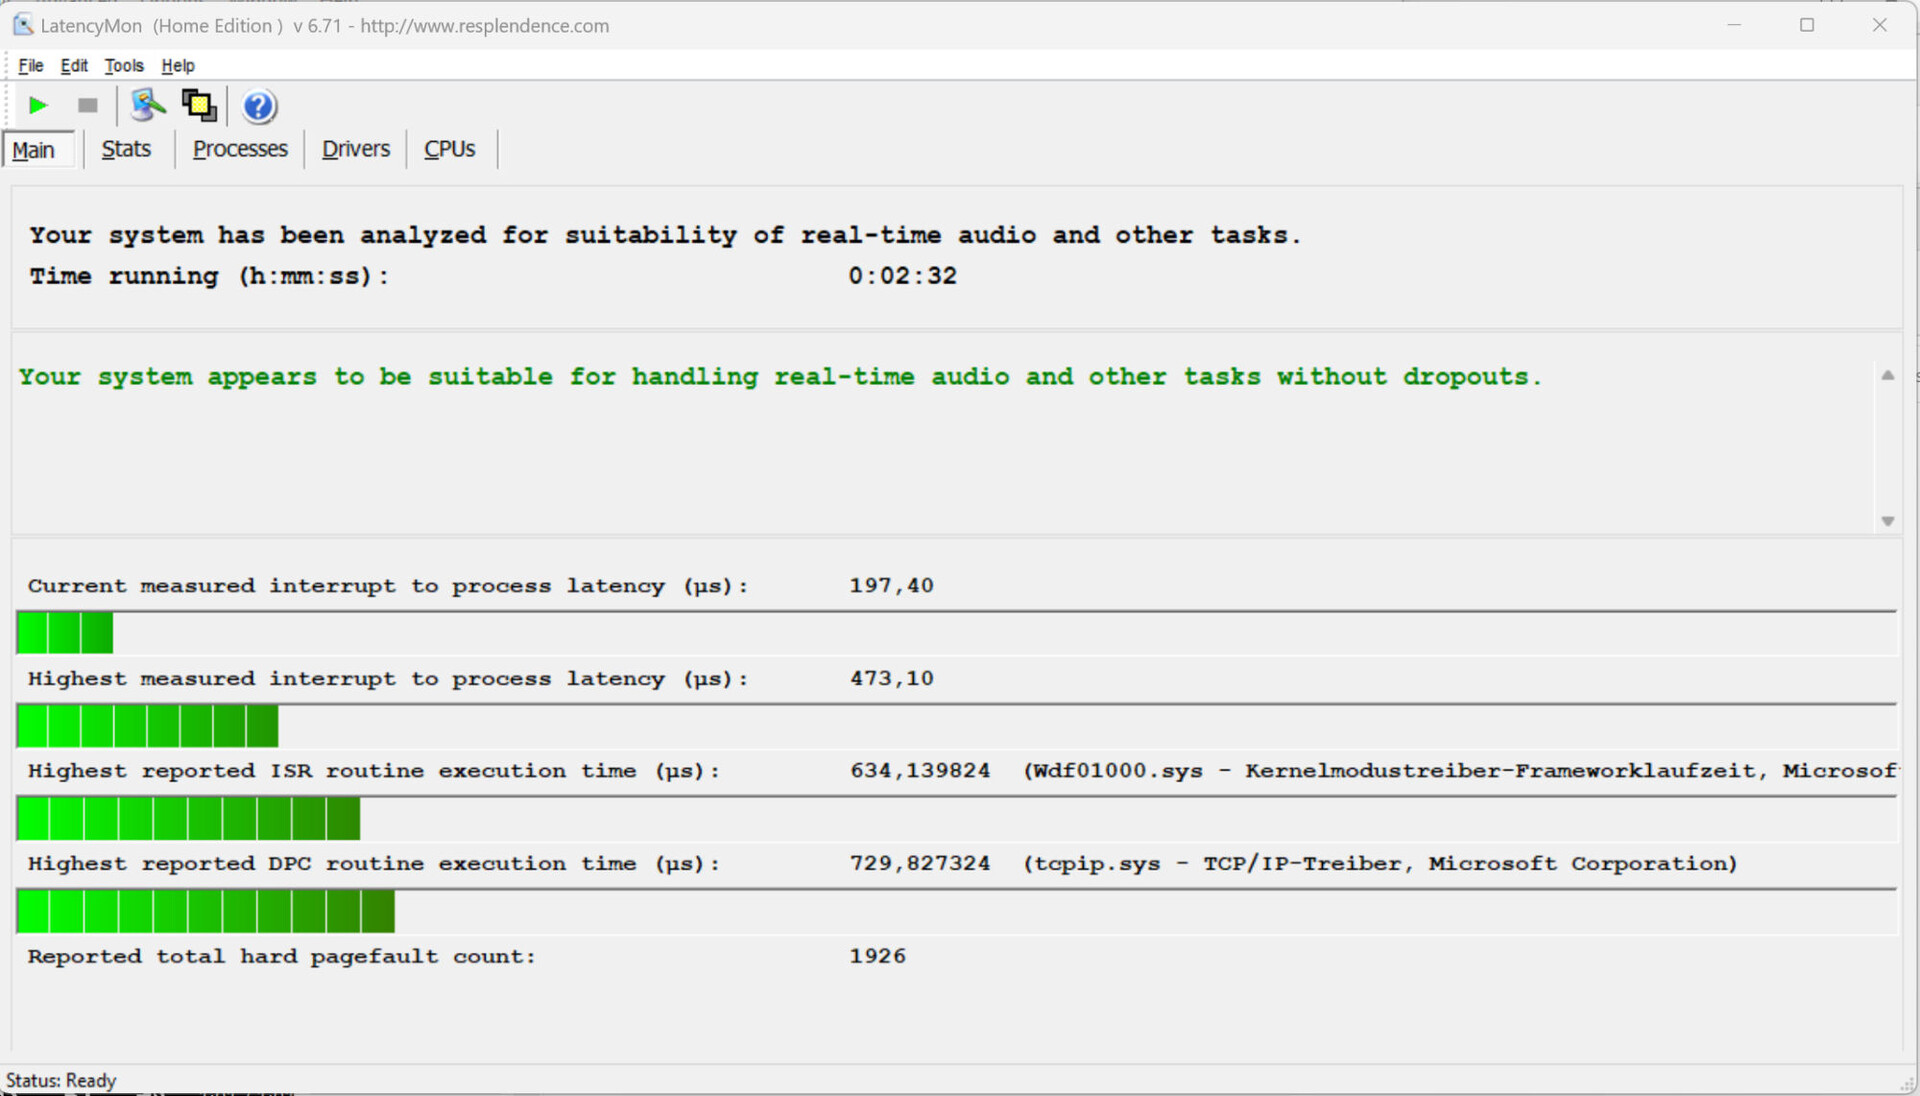Open the Help menu

[x=178, y=66]
